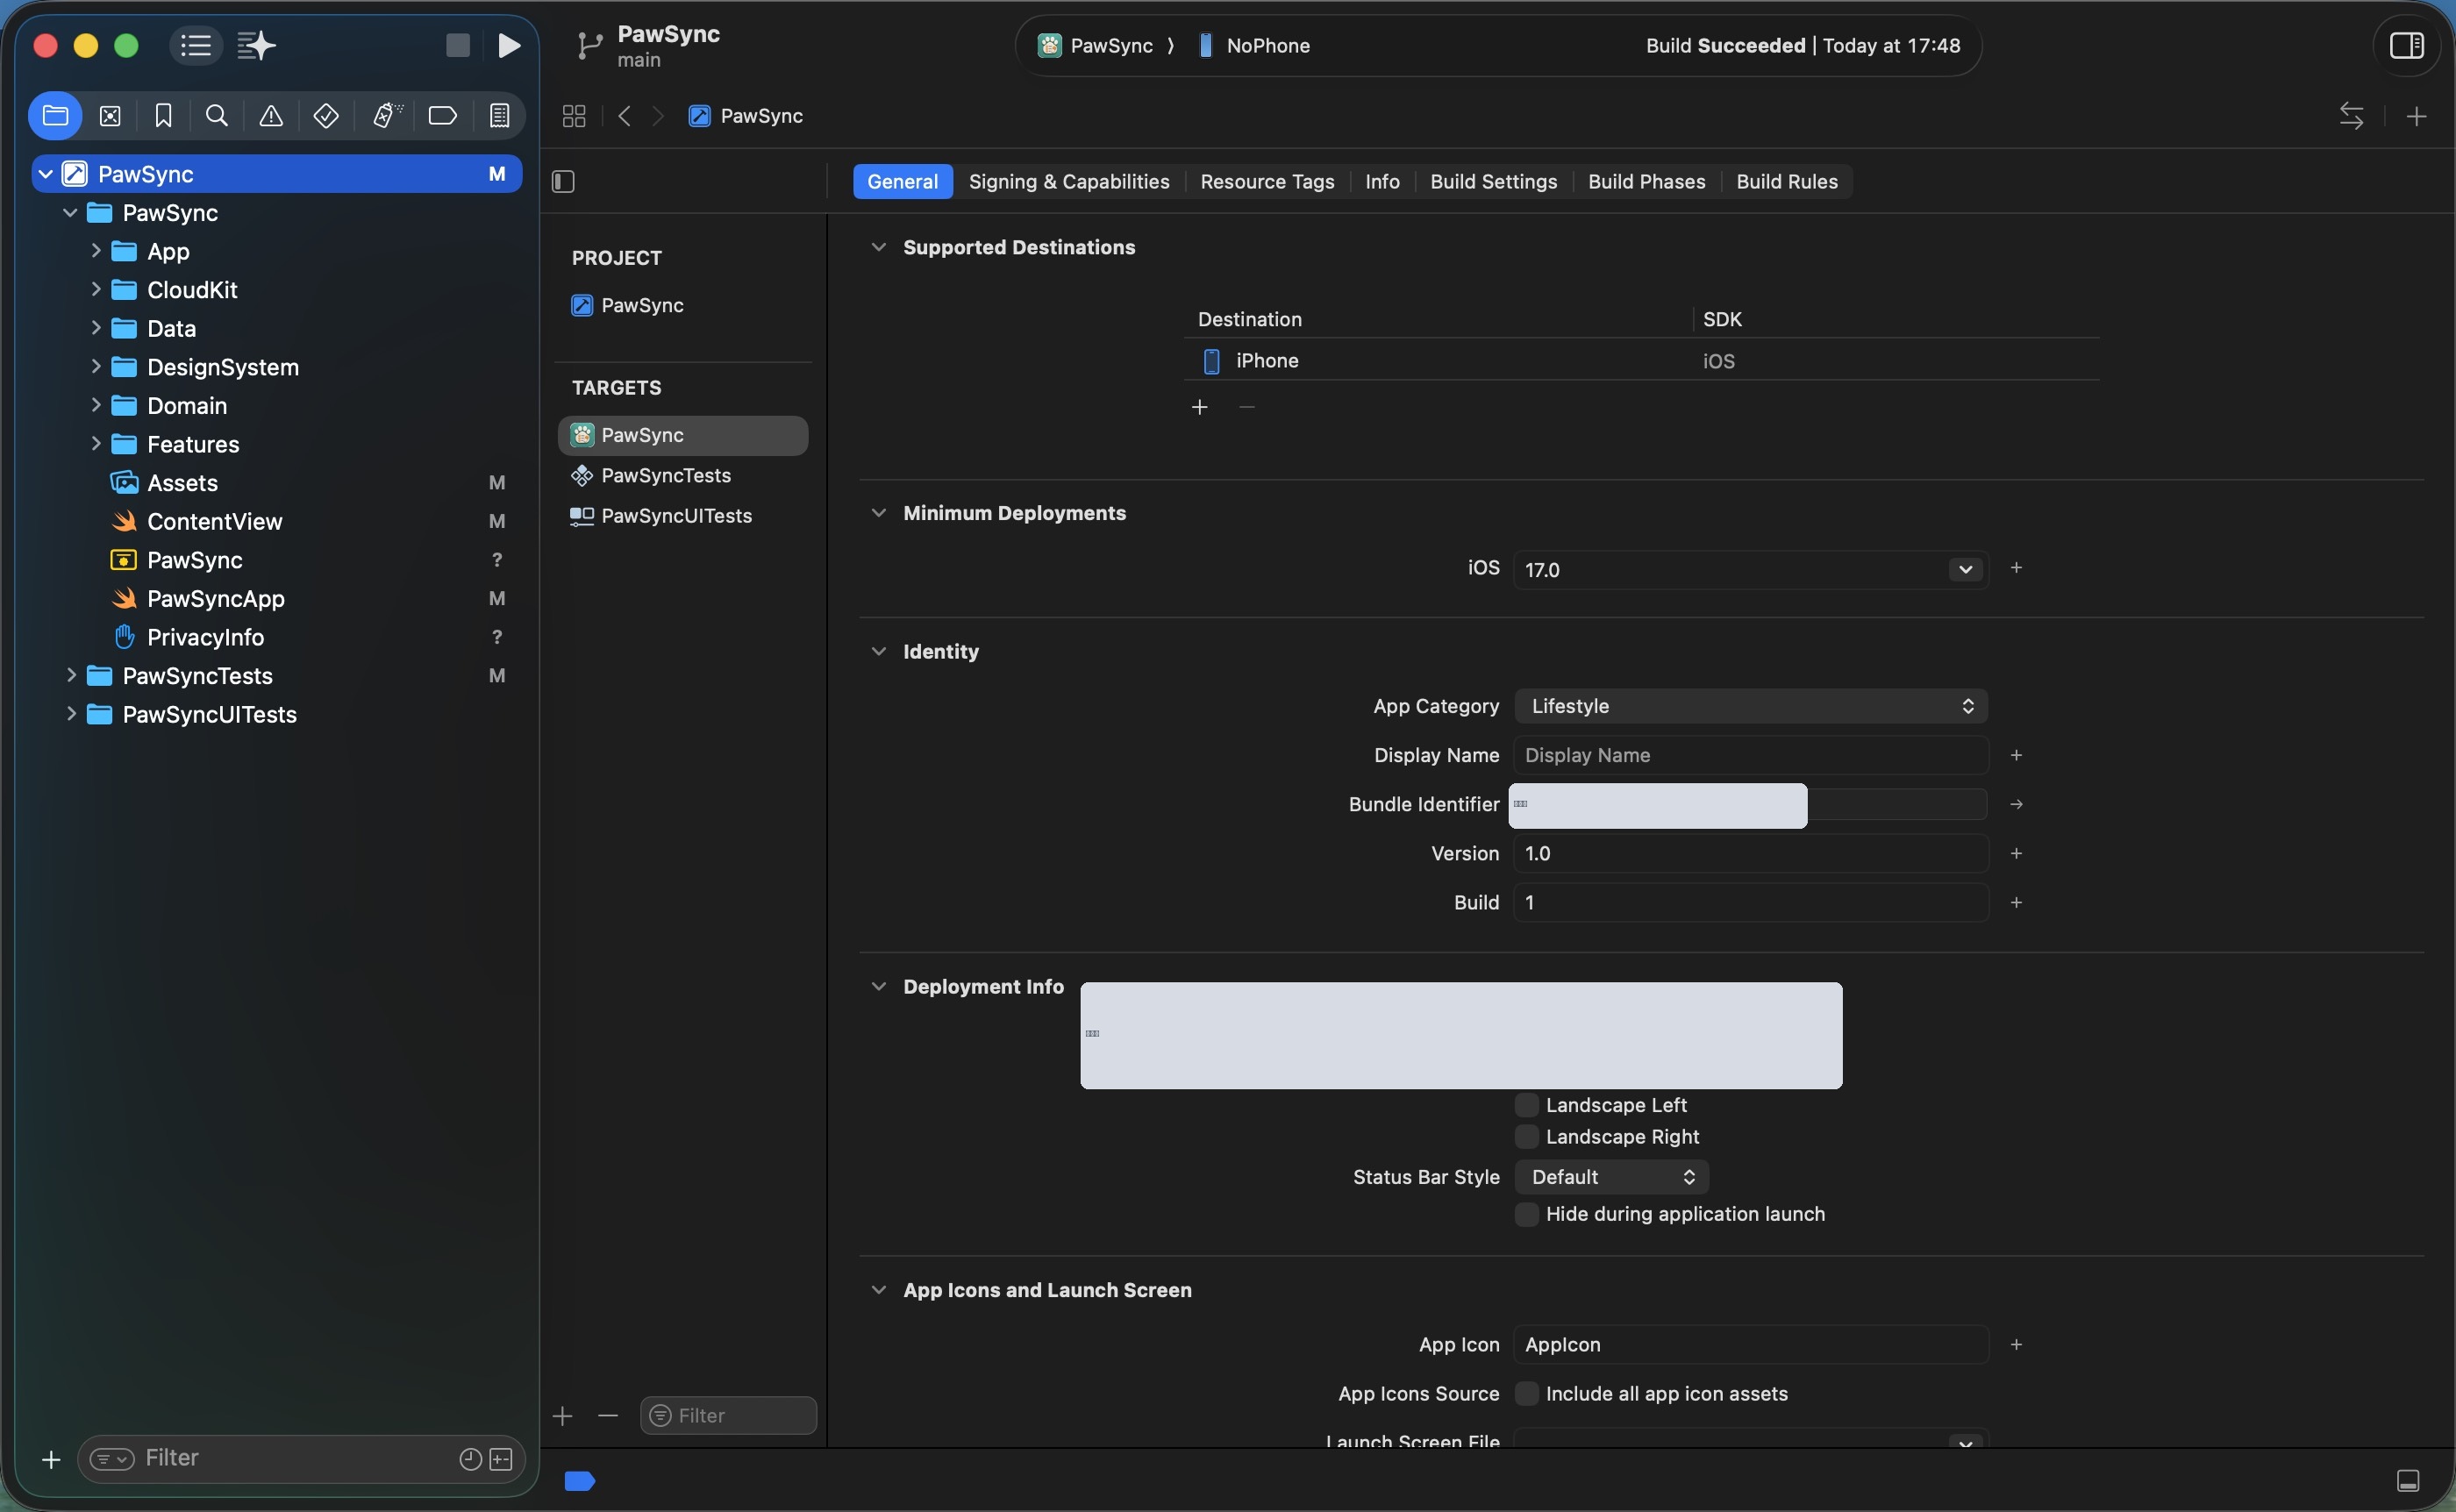Add a new editor with plus icon
This screenshot has height=1512, width=2456.
tap(2417, 116)
